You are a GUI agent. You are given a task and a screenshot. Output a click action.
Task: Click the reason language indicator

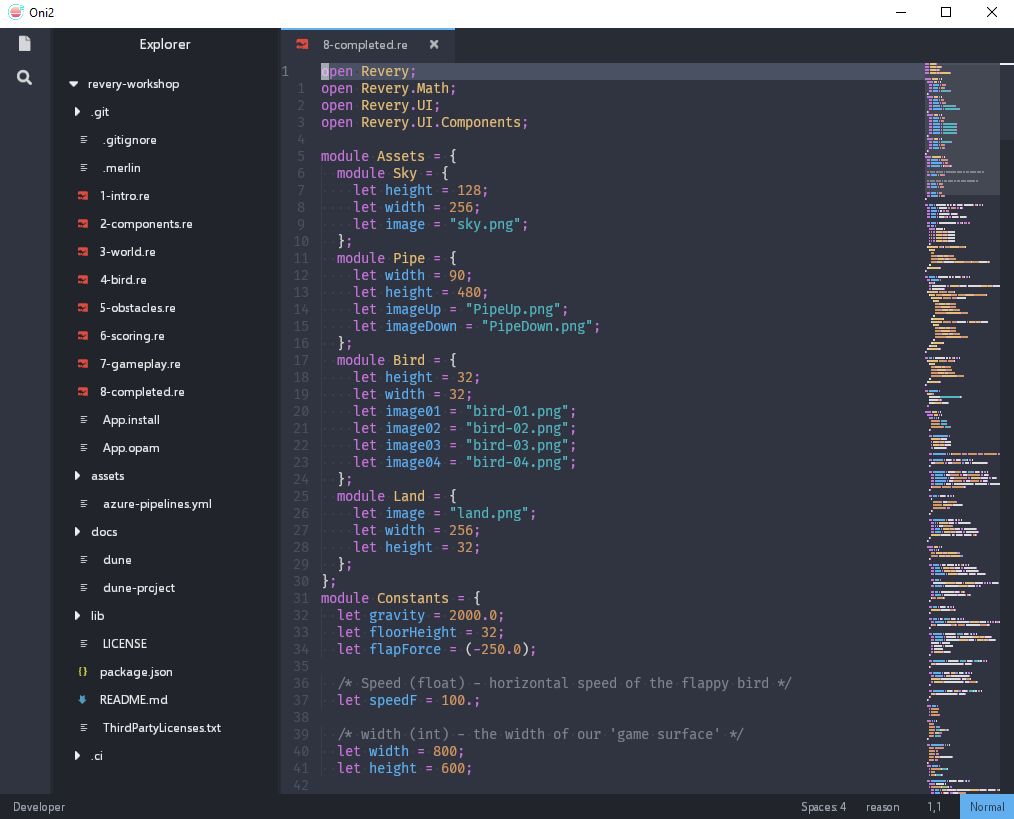click(x=882, y=807)
